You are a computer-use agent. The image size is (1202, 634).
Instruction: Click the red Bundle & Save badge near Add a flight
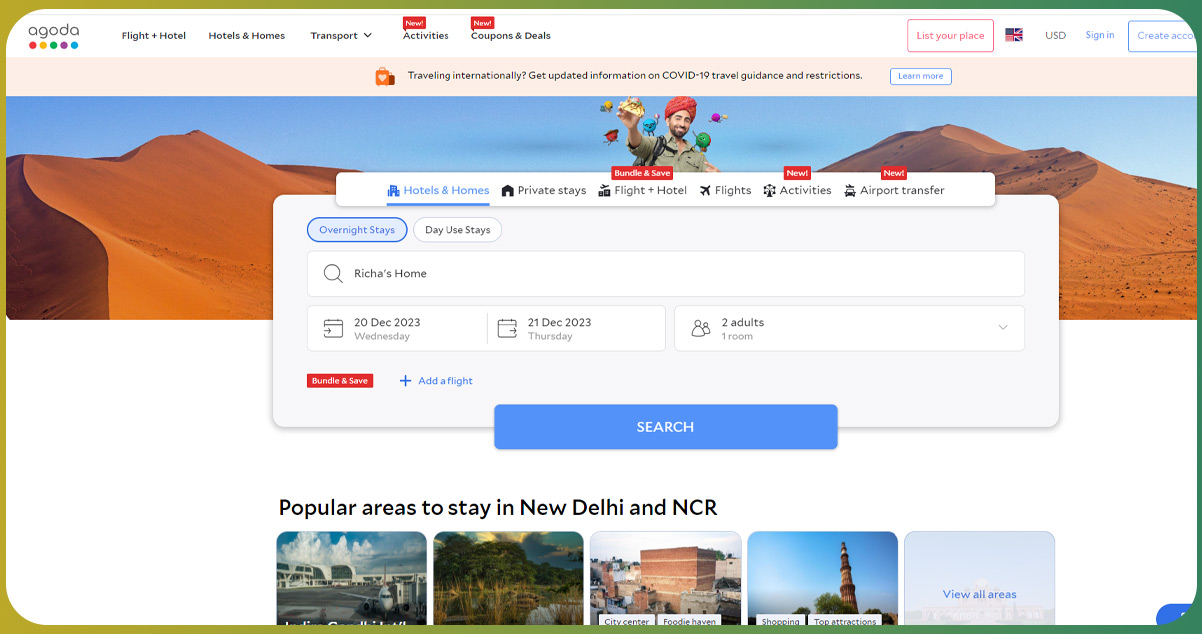point(340,381)
